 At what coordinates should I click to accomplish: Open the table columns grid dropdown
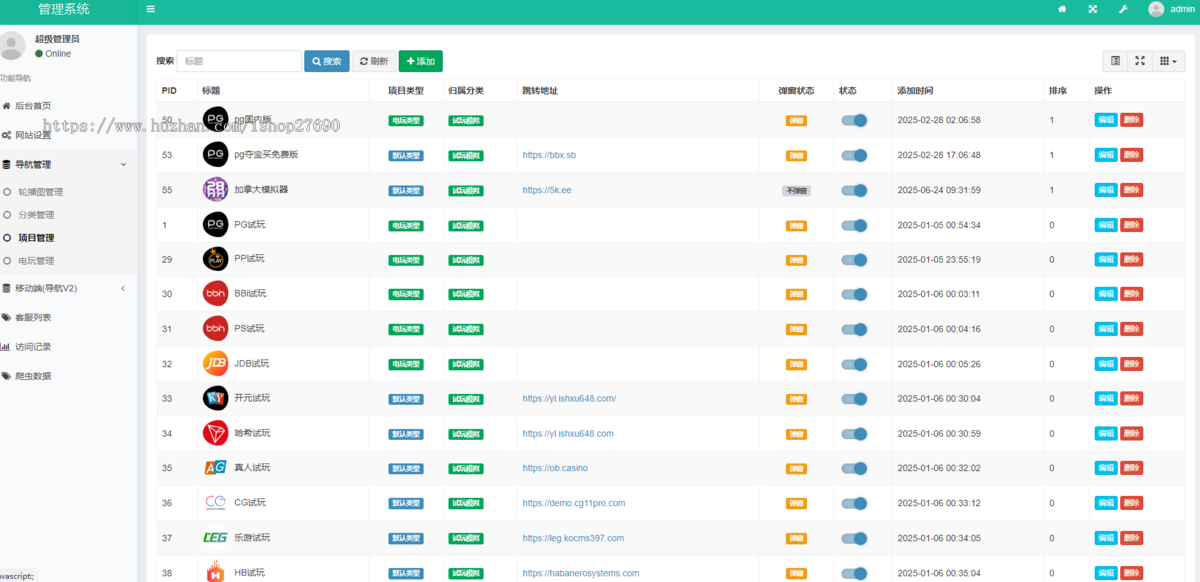pyautogui.click(x=1167, y=61)
